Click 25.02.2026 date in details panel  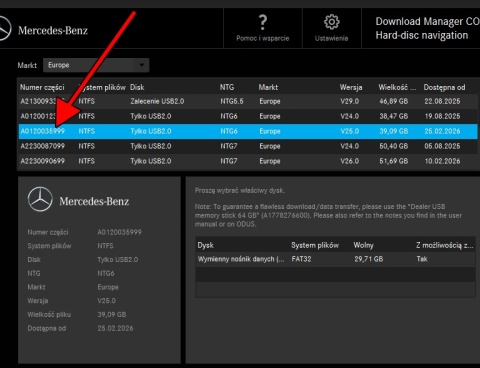point(115,328)
